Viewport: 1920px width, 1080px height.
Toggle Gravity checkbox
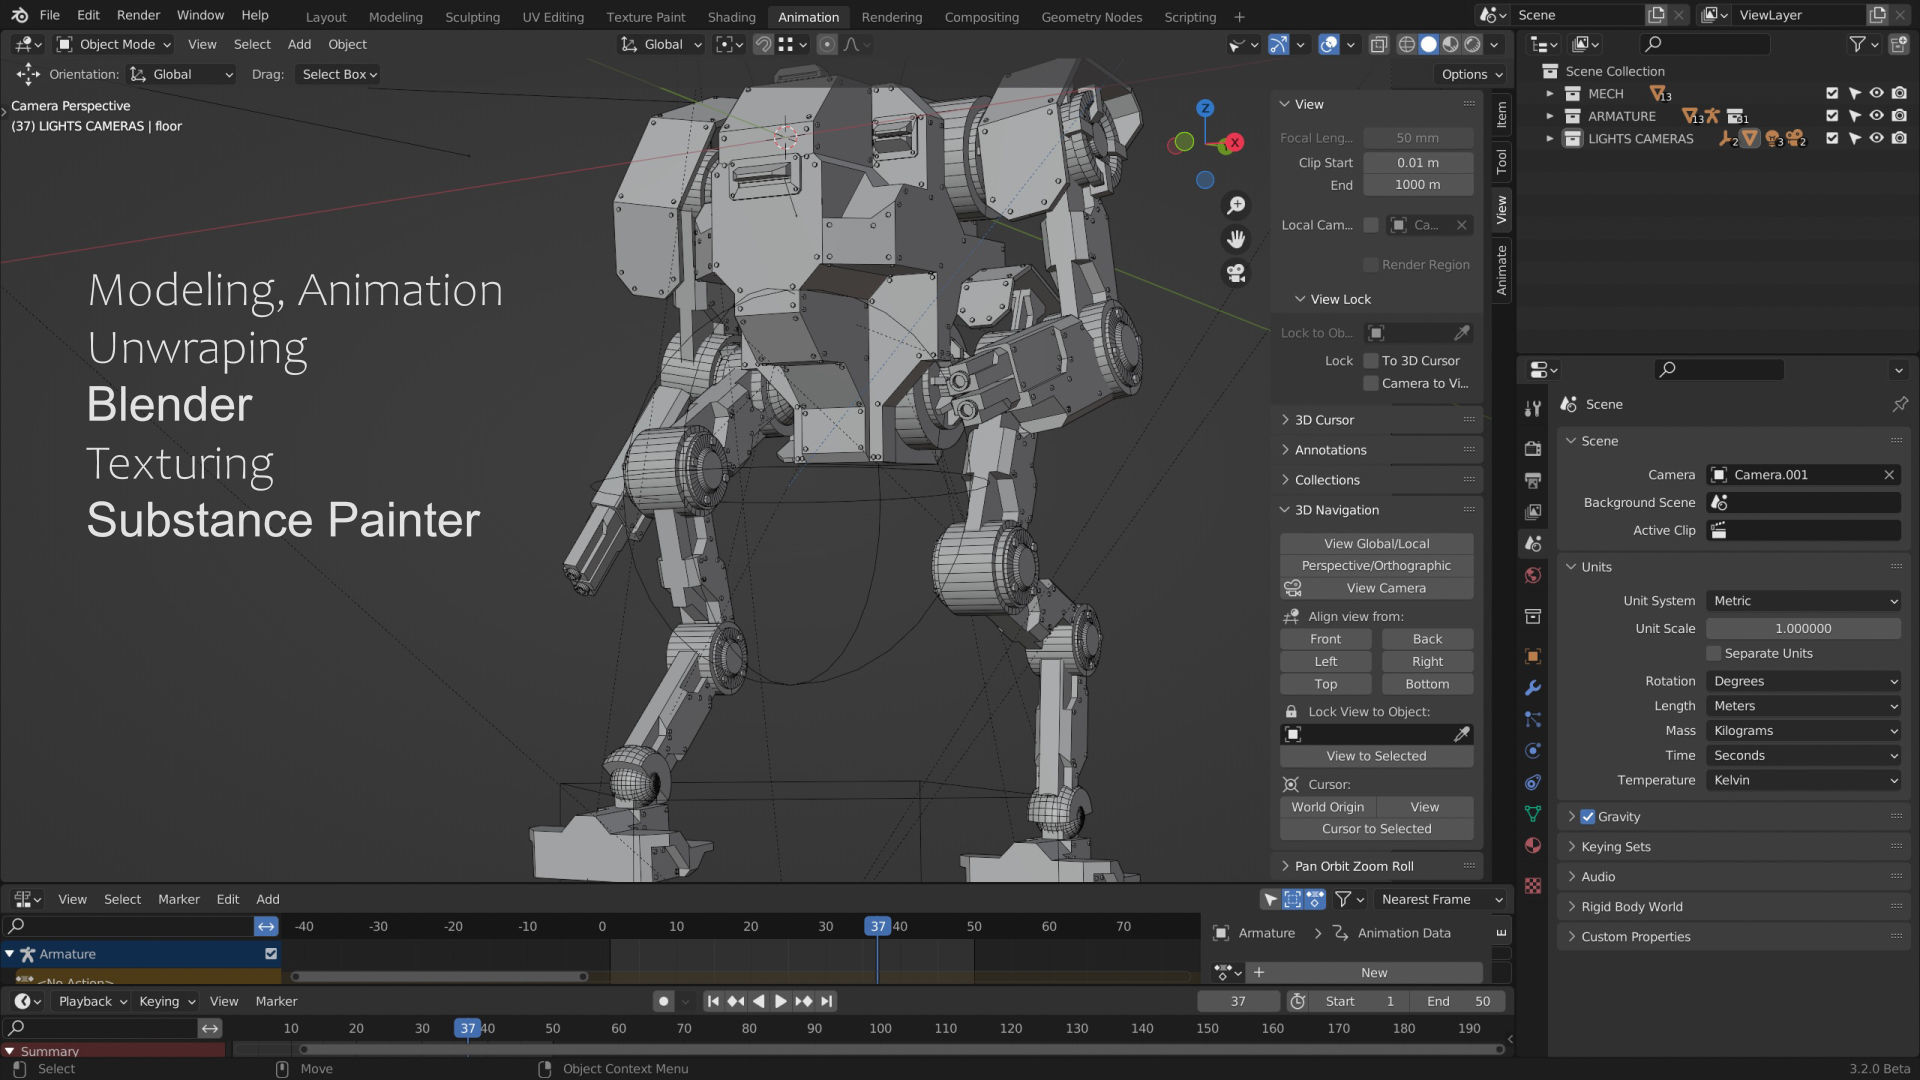pyautogui.click(x=1588, y=817)
